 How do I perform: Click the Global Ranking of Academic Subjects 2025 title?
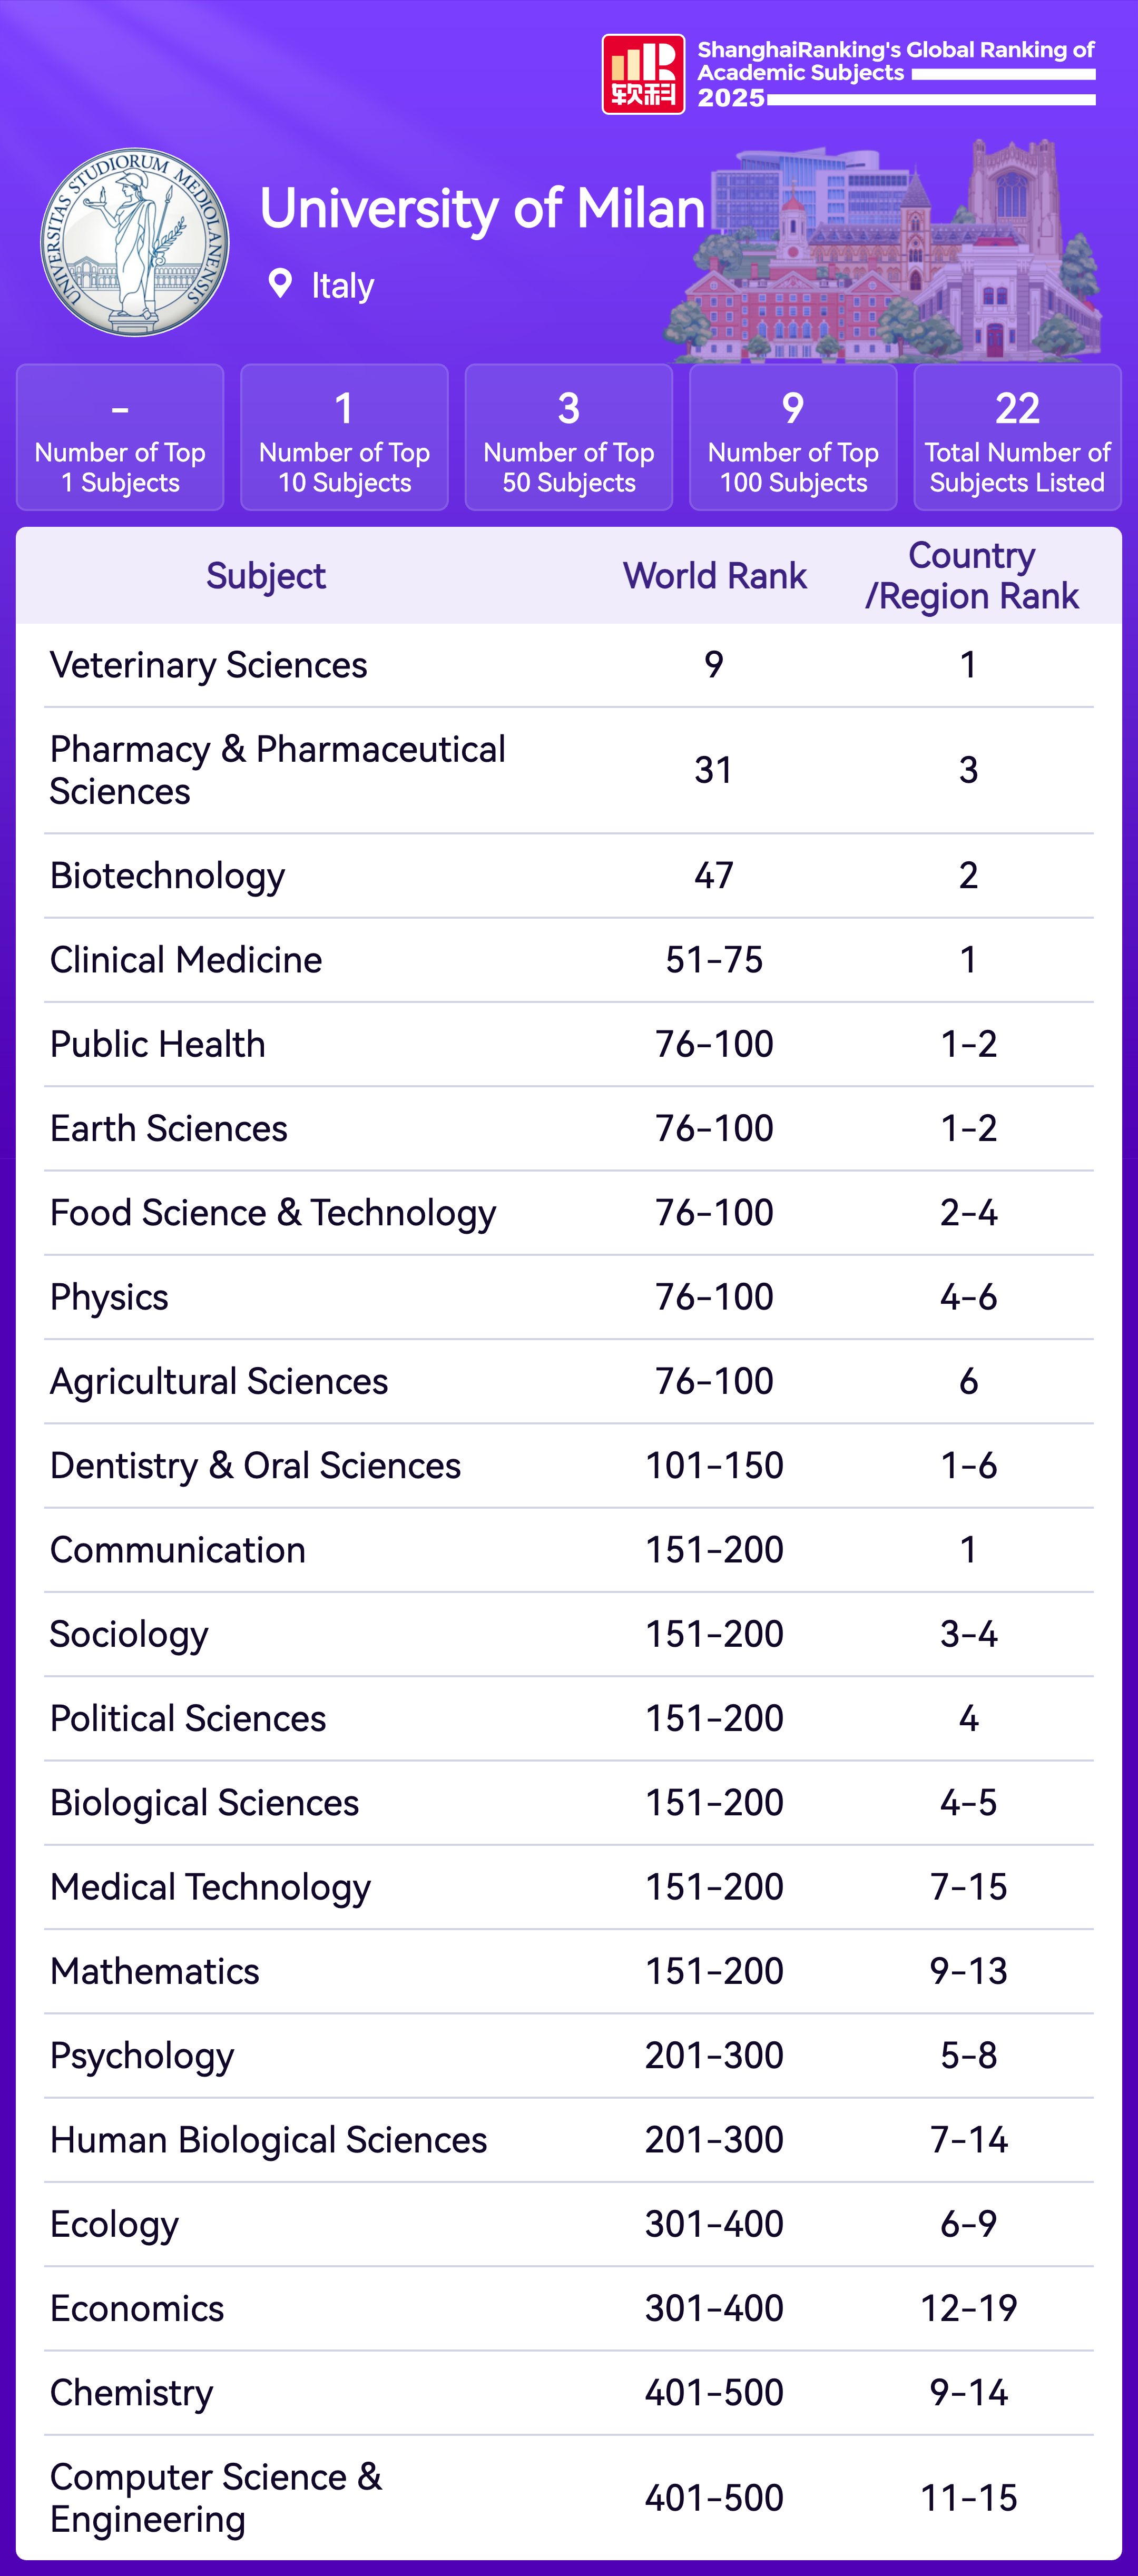point(895,73)
